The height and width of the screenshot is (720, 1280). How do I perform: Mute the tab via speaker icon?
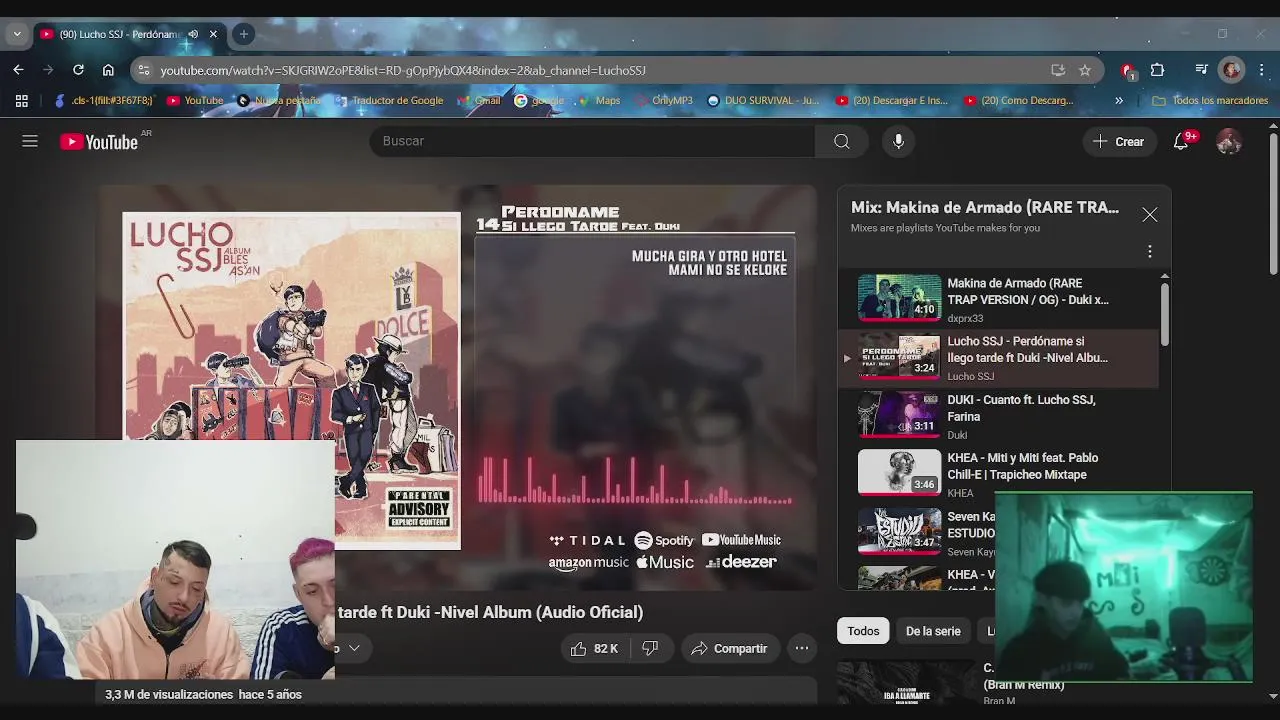193,34
